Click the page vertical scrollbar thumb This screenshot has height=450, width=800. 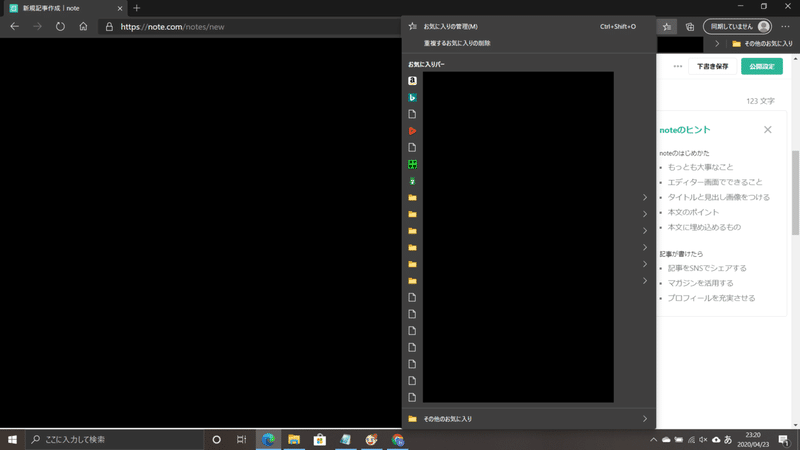point(795,193)
